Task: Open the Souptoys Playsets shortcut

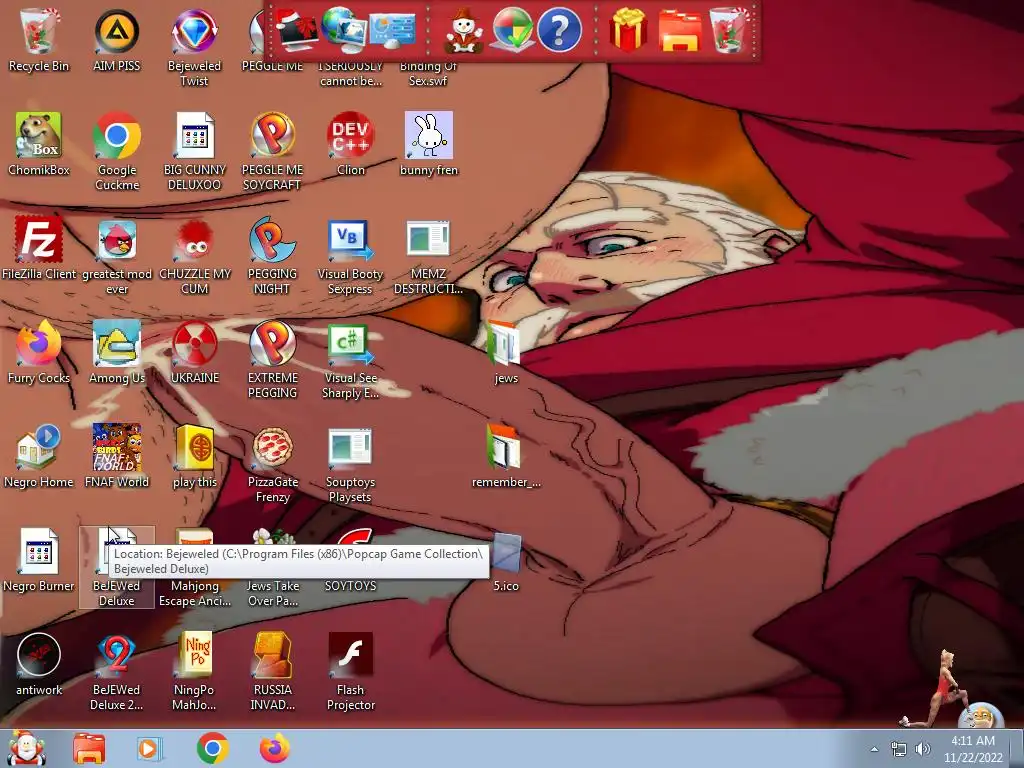Action: point(350,465)
